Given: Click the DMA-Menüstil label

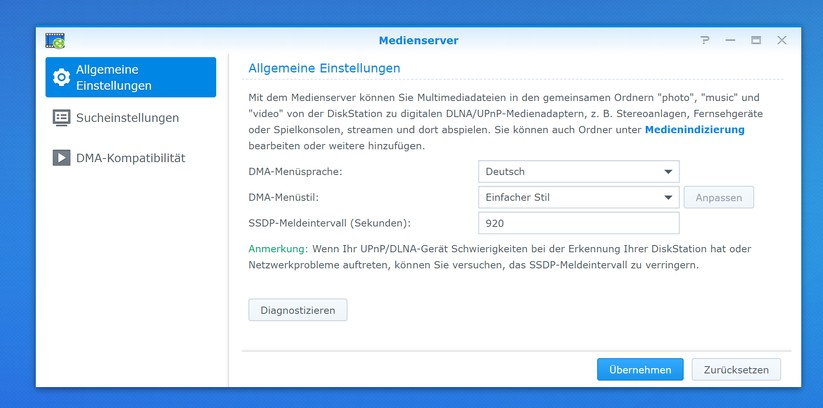Looking at the screenshot, I should pyautogui.click(x=283, y=197).
